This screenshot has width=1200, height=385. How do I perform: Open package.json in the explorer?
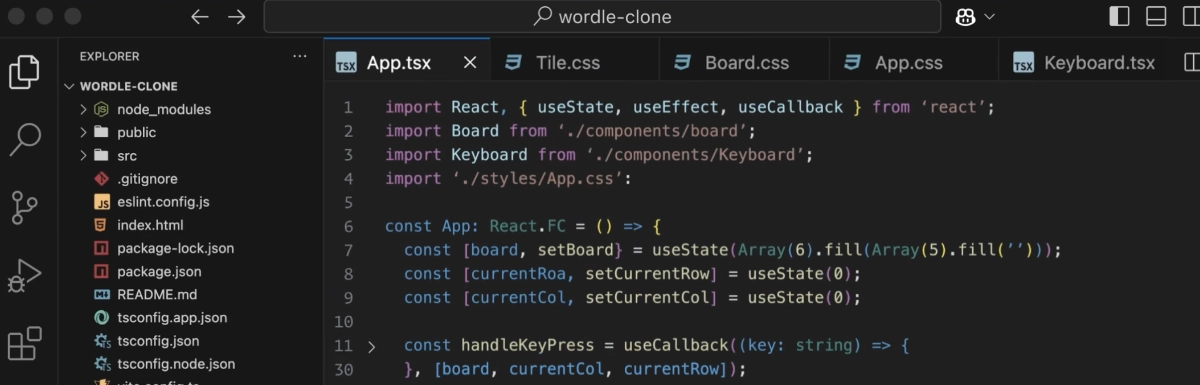159,271
